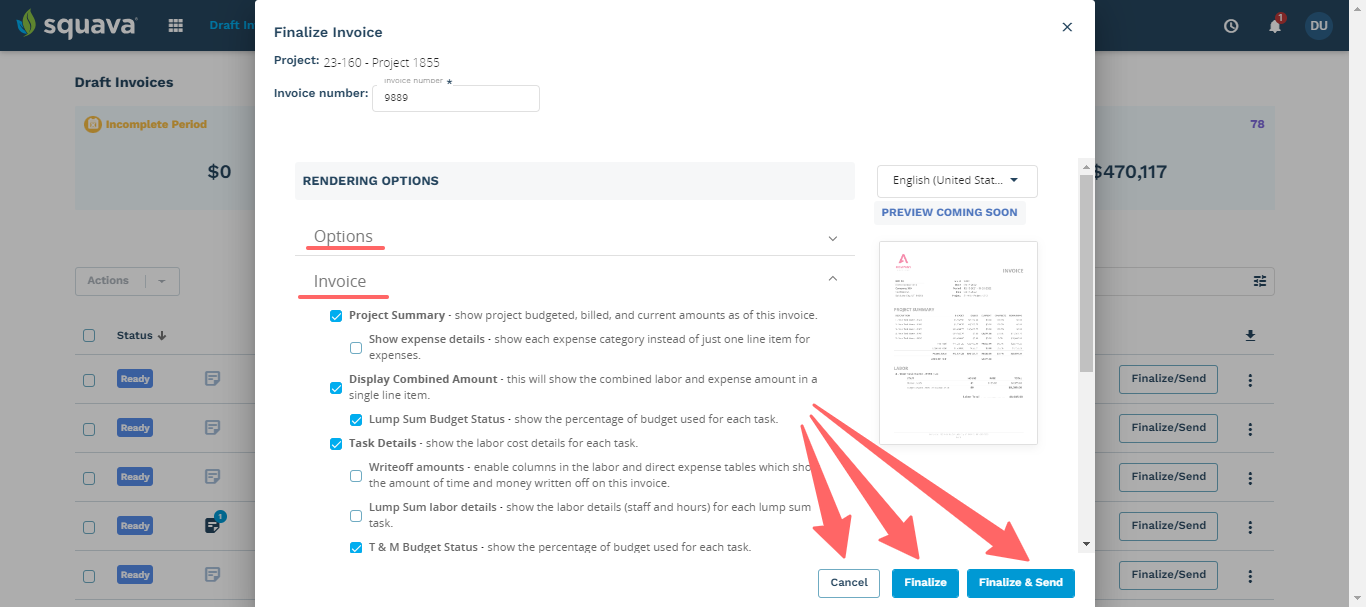This screenshot has width=1366, height=607.
Task: Open the English language dropdown
Action: (x=956, y=181)
